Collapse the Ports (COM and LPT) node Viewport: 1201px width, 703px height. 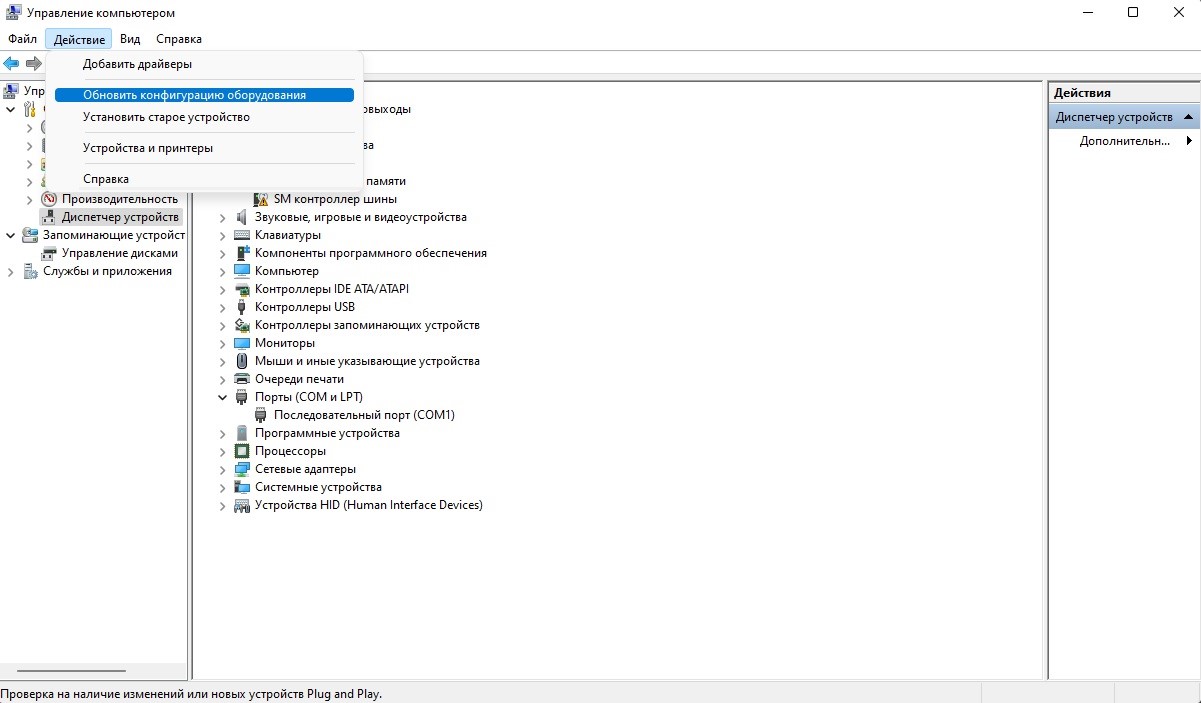223,397
